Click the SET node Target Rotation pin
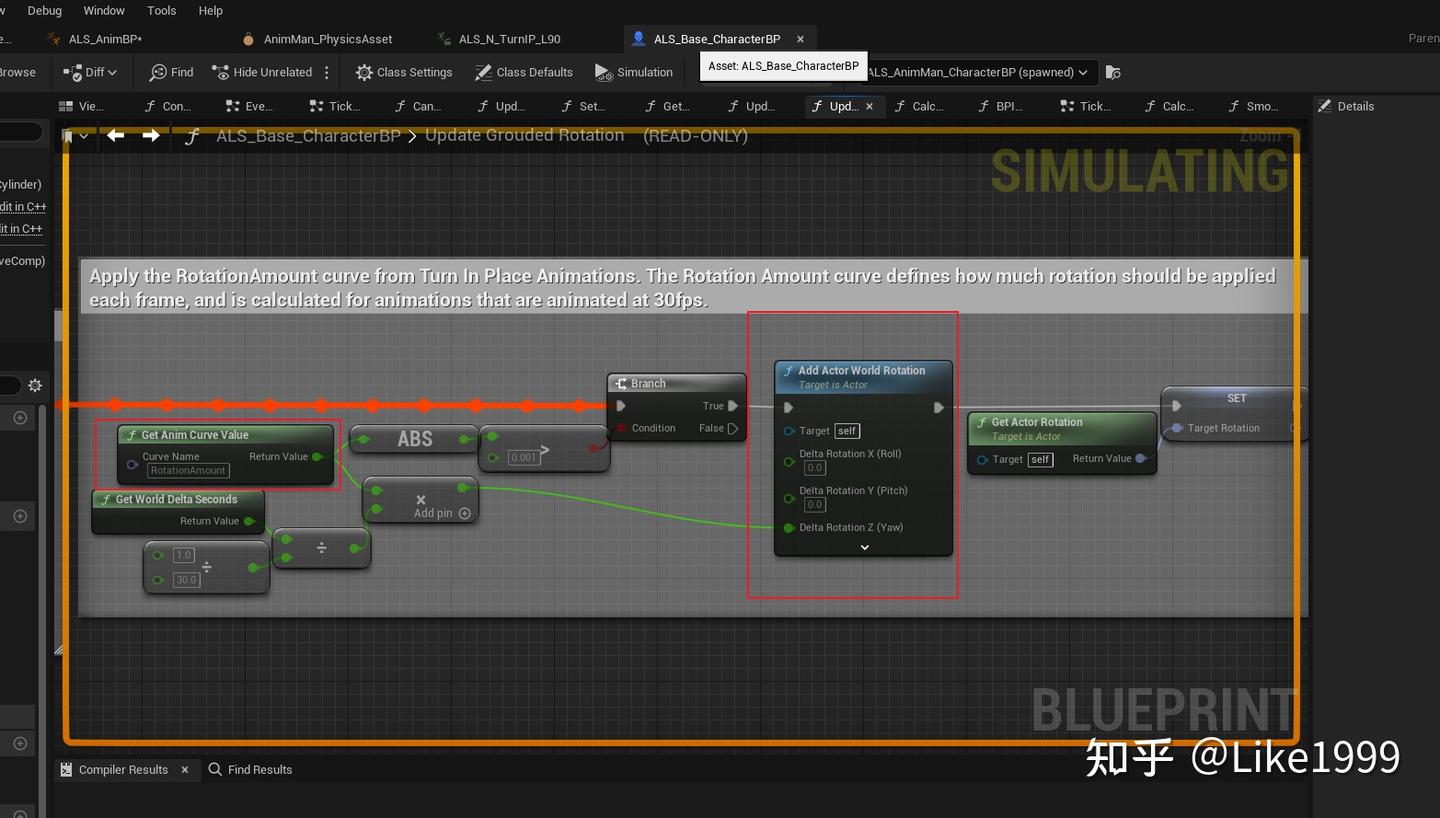 pos(1177,428)
